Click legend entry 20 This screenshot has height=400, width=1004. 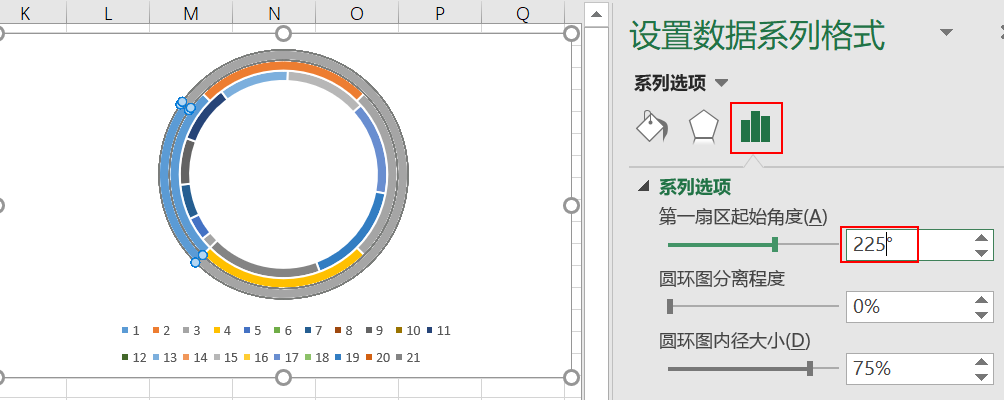pyautogui.click(x=378, y=357)
